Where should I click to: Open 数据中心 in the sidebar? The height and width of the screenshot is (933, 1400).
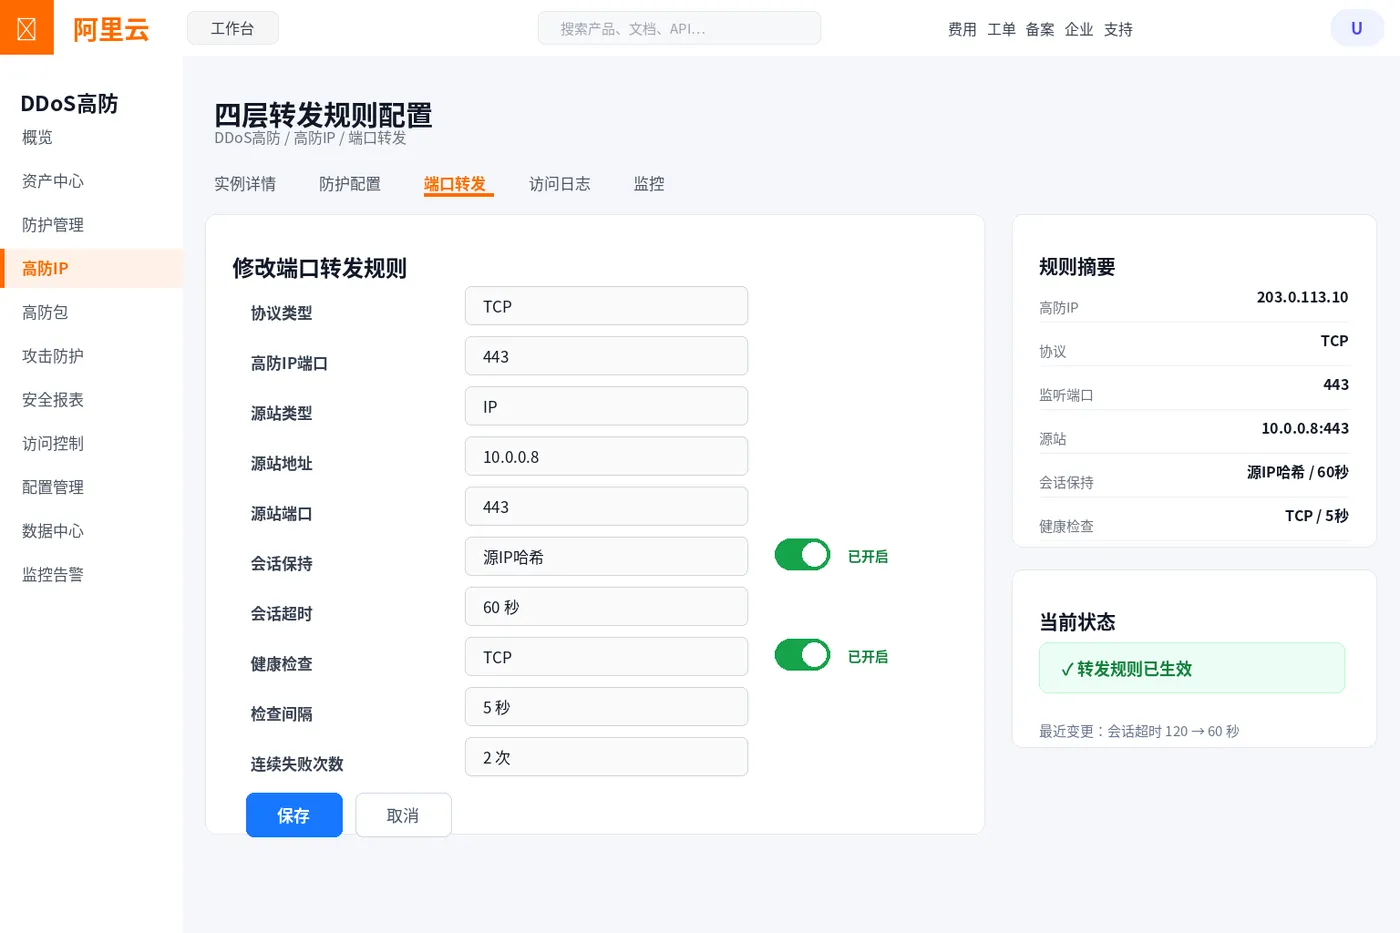[91, 531]
